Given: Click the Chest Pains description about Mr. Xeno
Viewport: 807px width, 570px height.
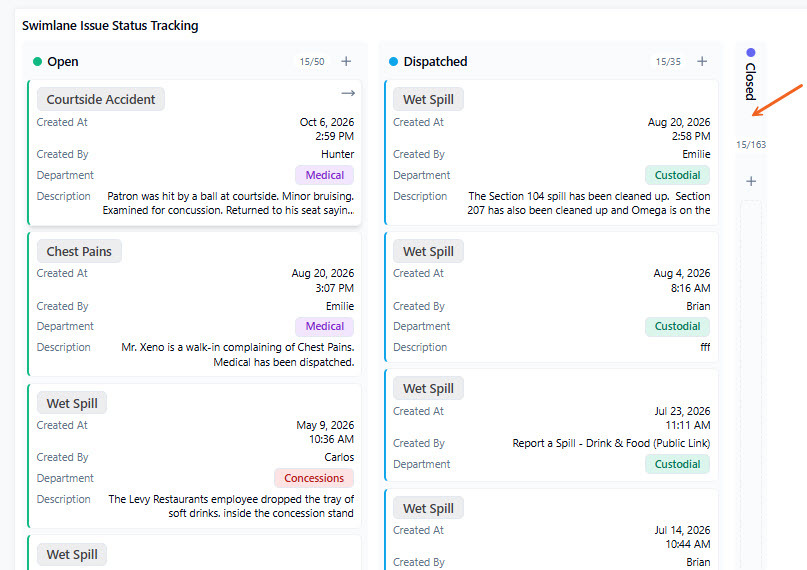Looking at the screenshot, I should (238, 354).
